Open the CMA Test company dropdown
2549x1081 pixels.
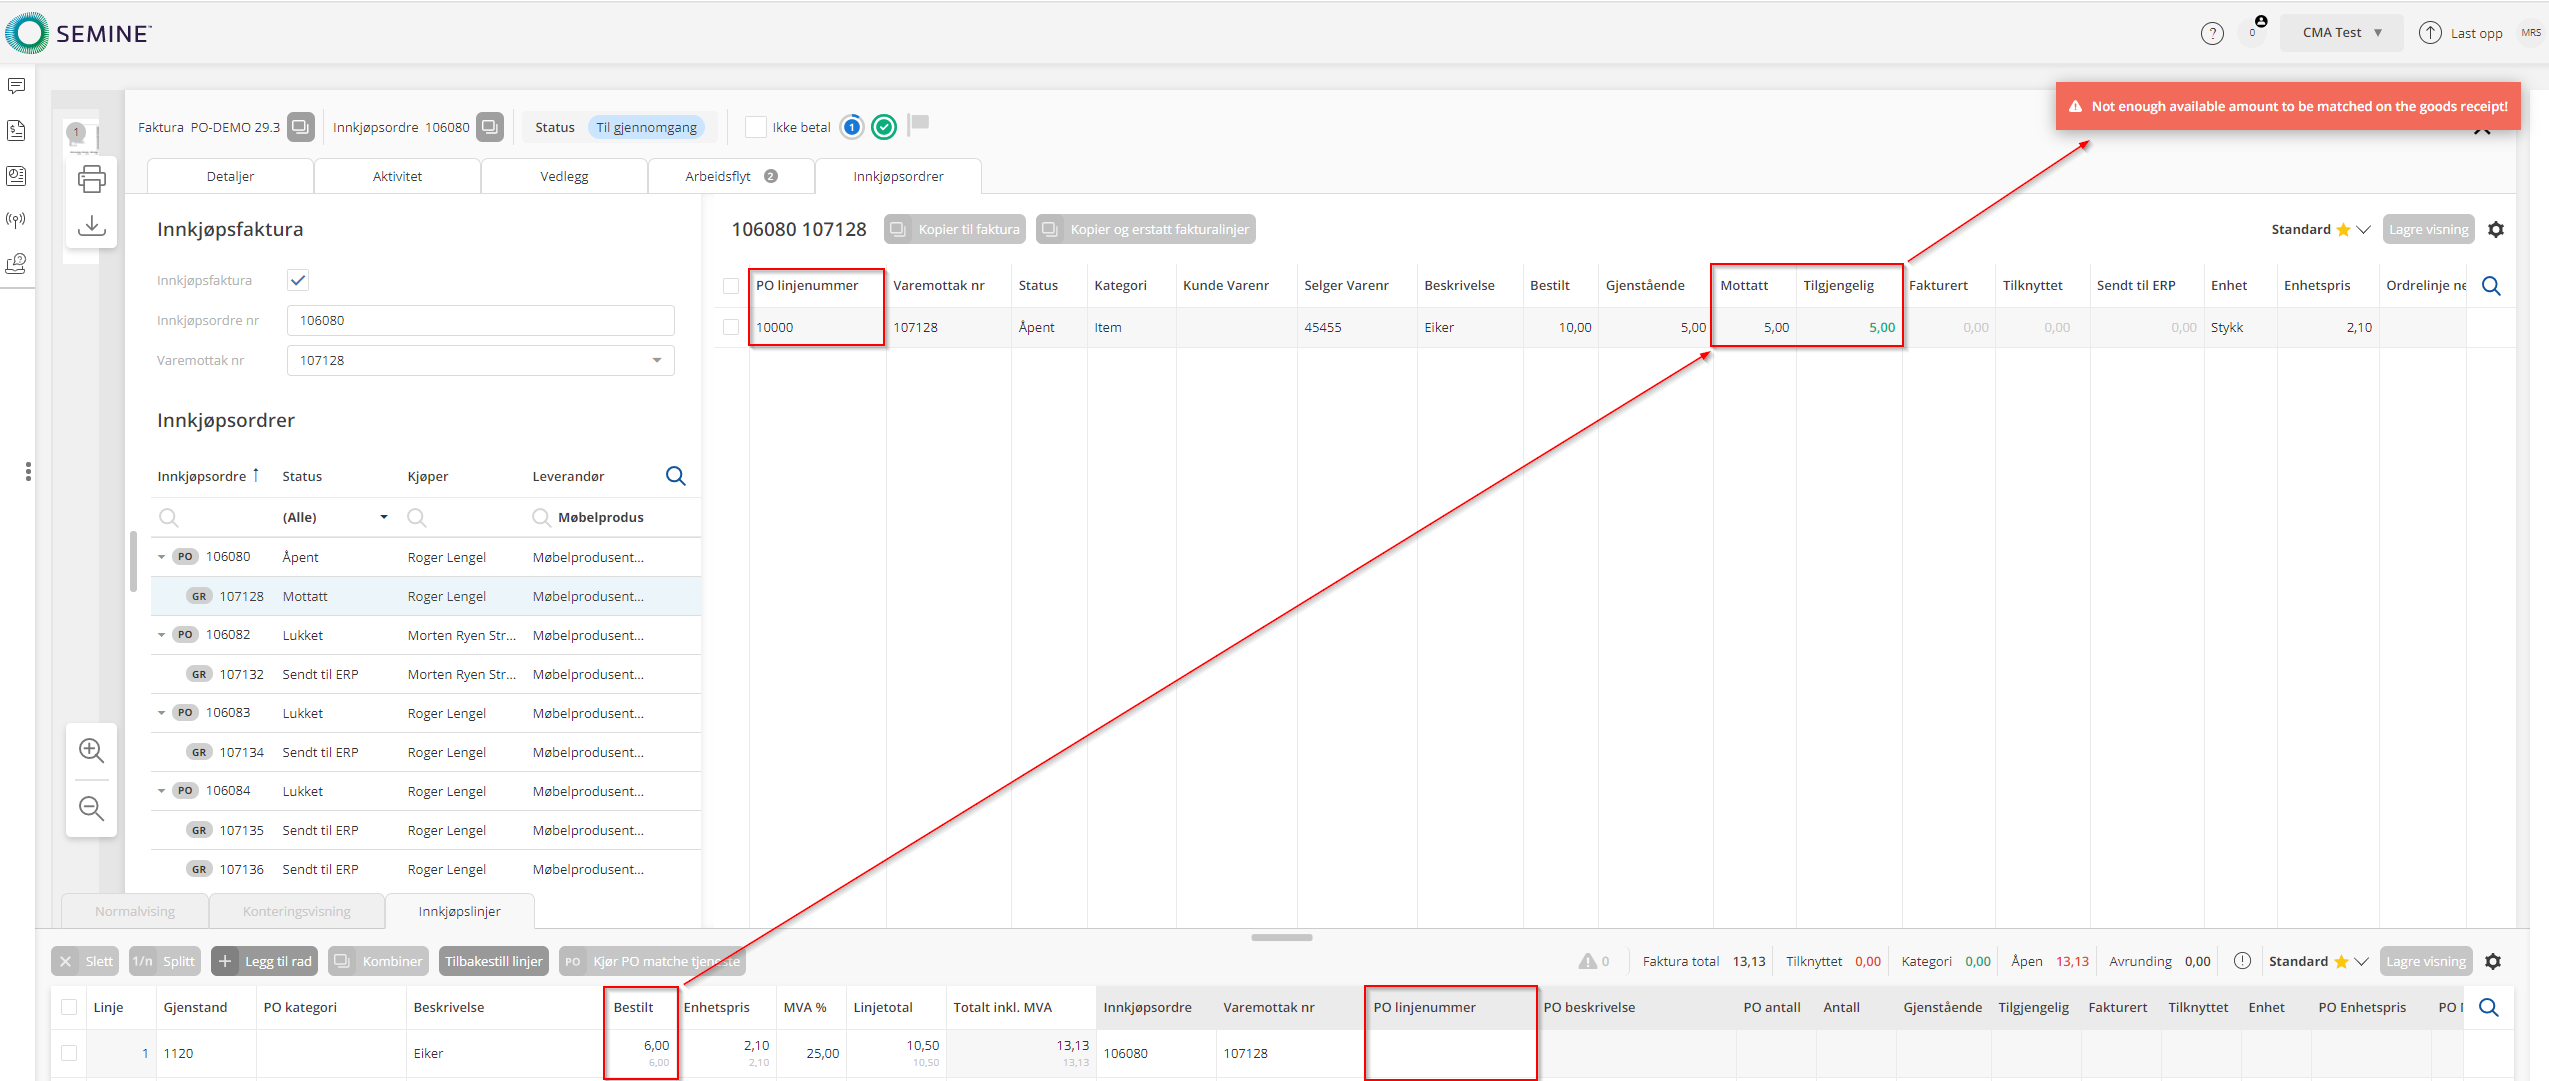[2341, 33]
